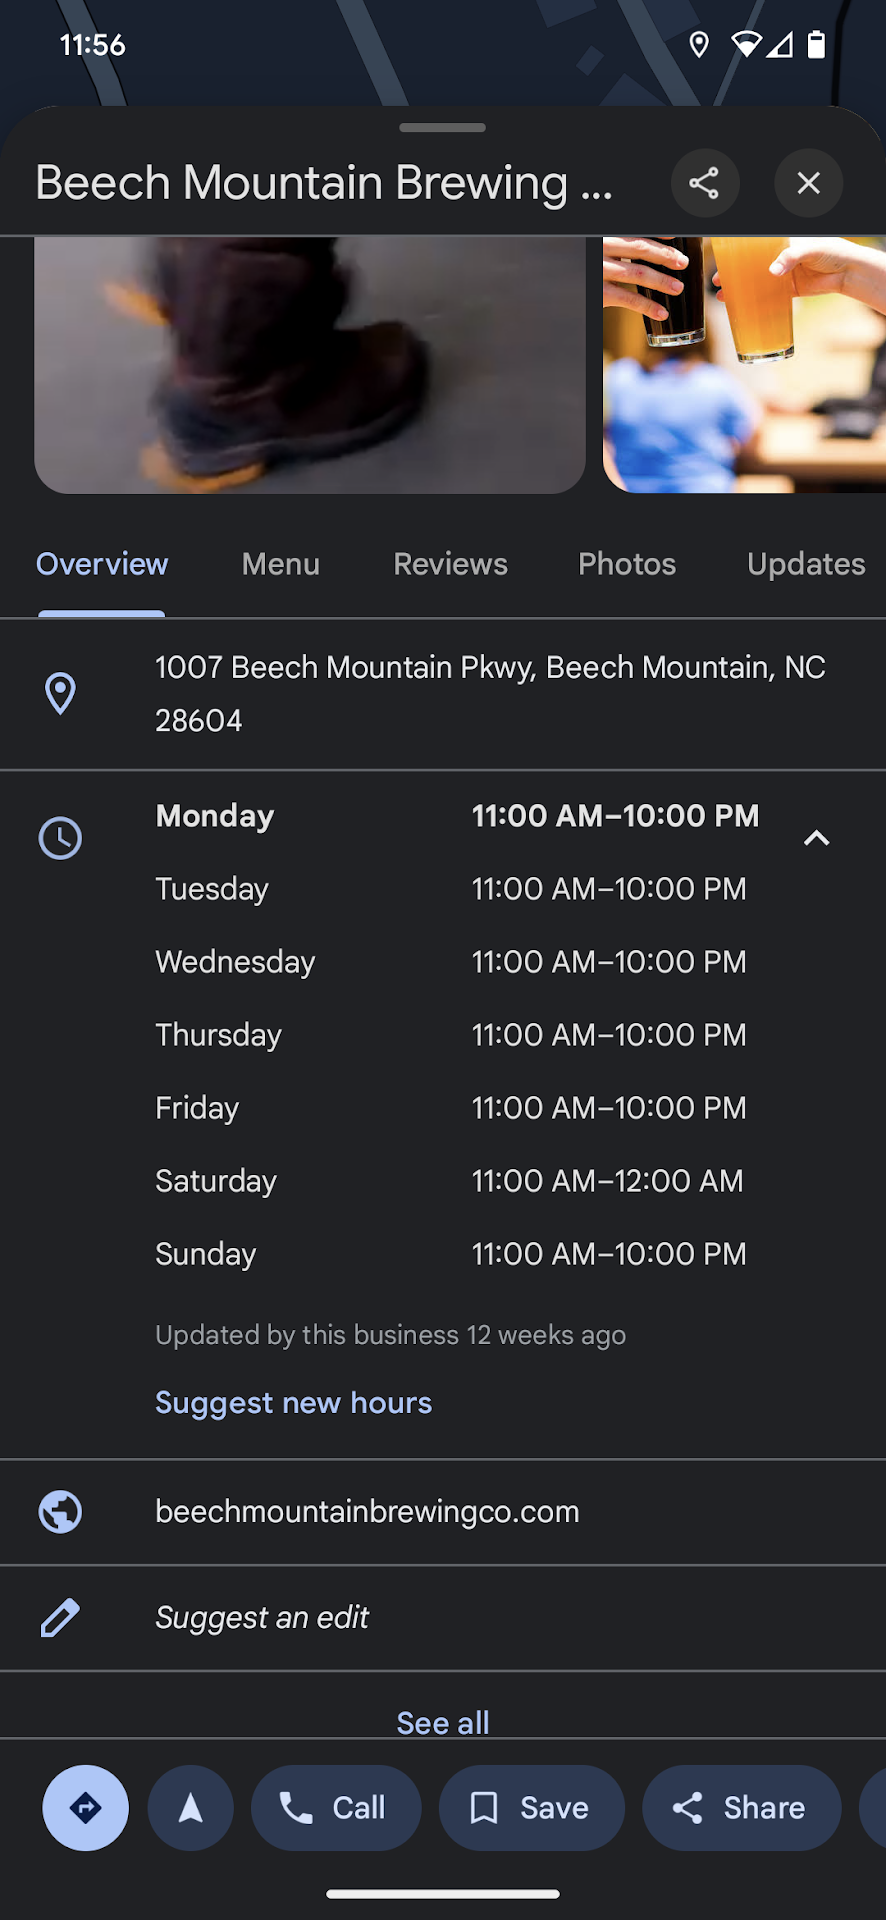The height and width of the screenshot is (1920, 886).
Task: Tap the pencil icon for Suggest an edit
Action: coord(60,1617)
